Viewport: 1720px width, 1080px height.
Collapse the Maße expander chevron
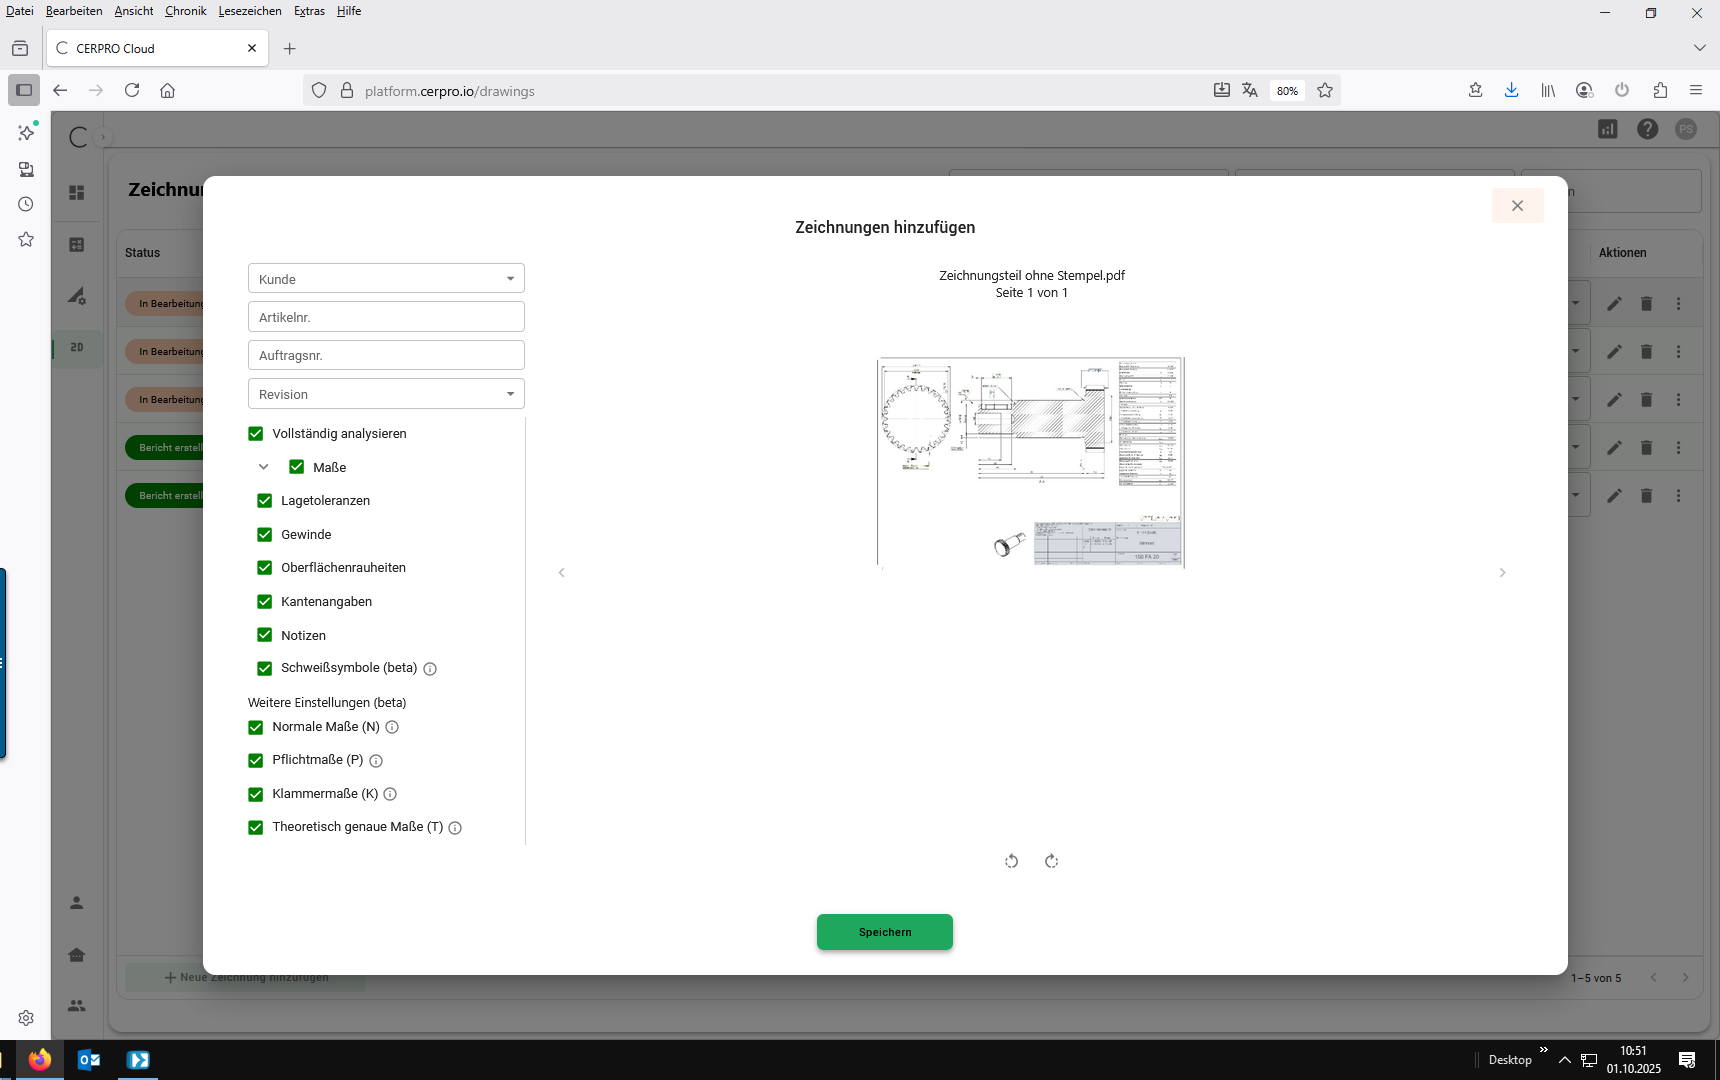pyautogui.click(x=264, y=467)
